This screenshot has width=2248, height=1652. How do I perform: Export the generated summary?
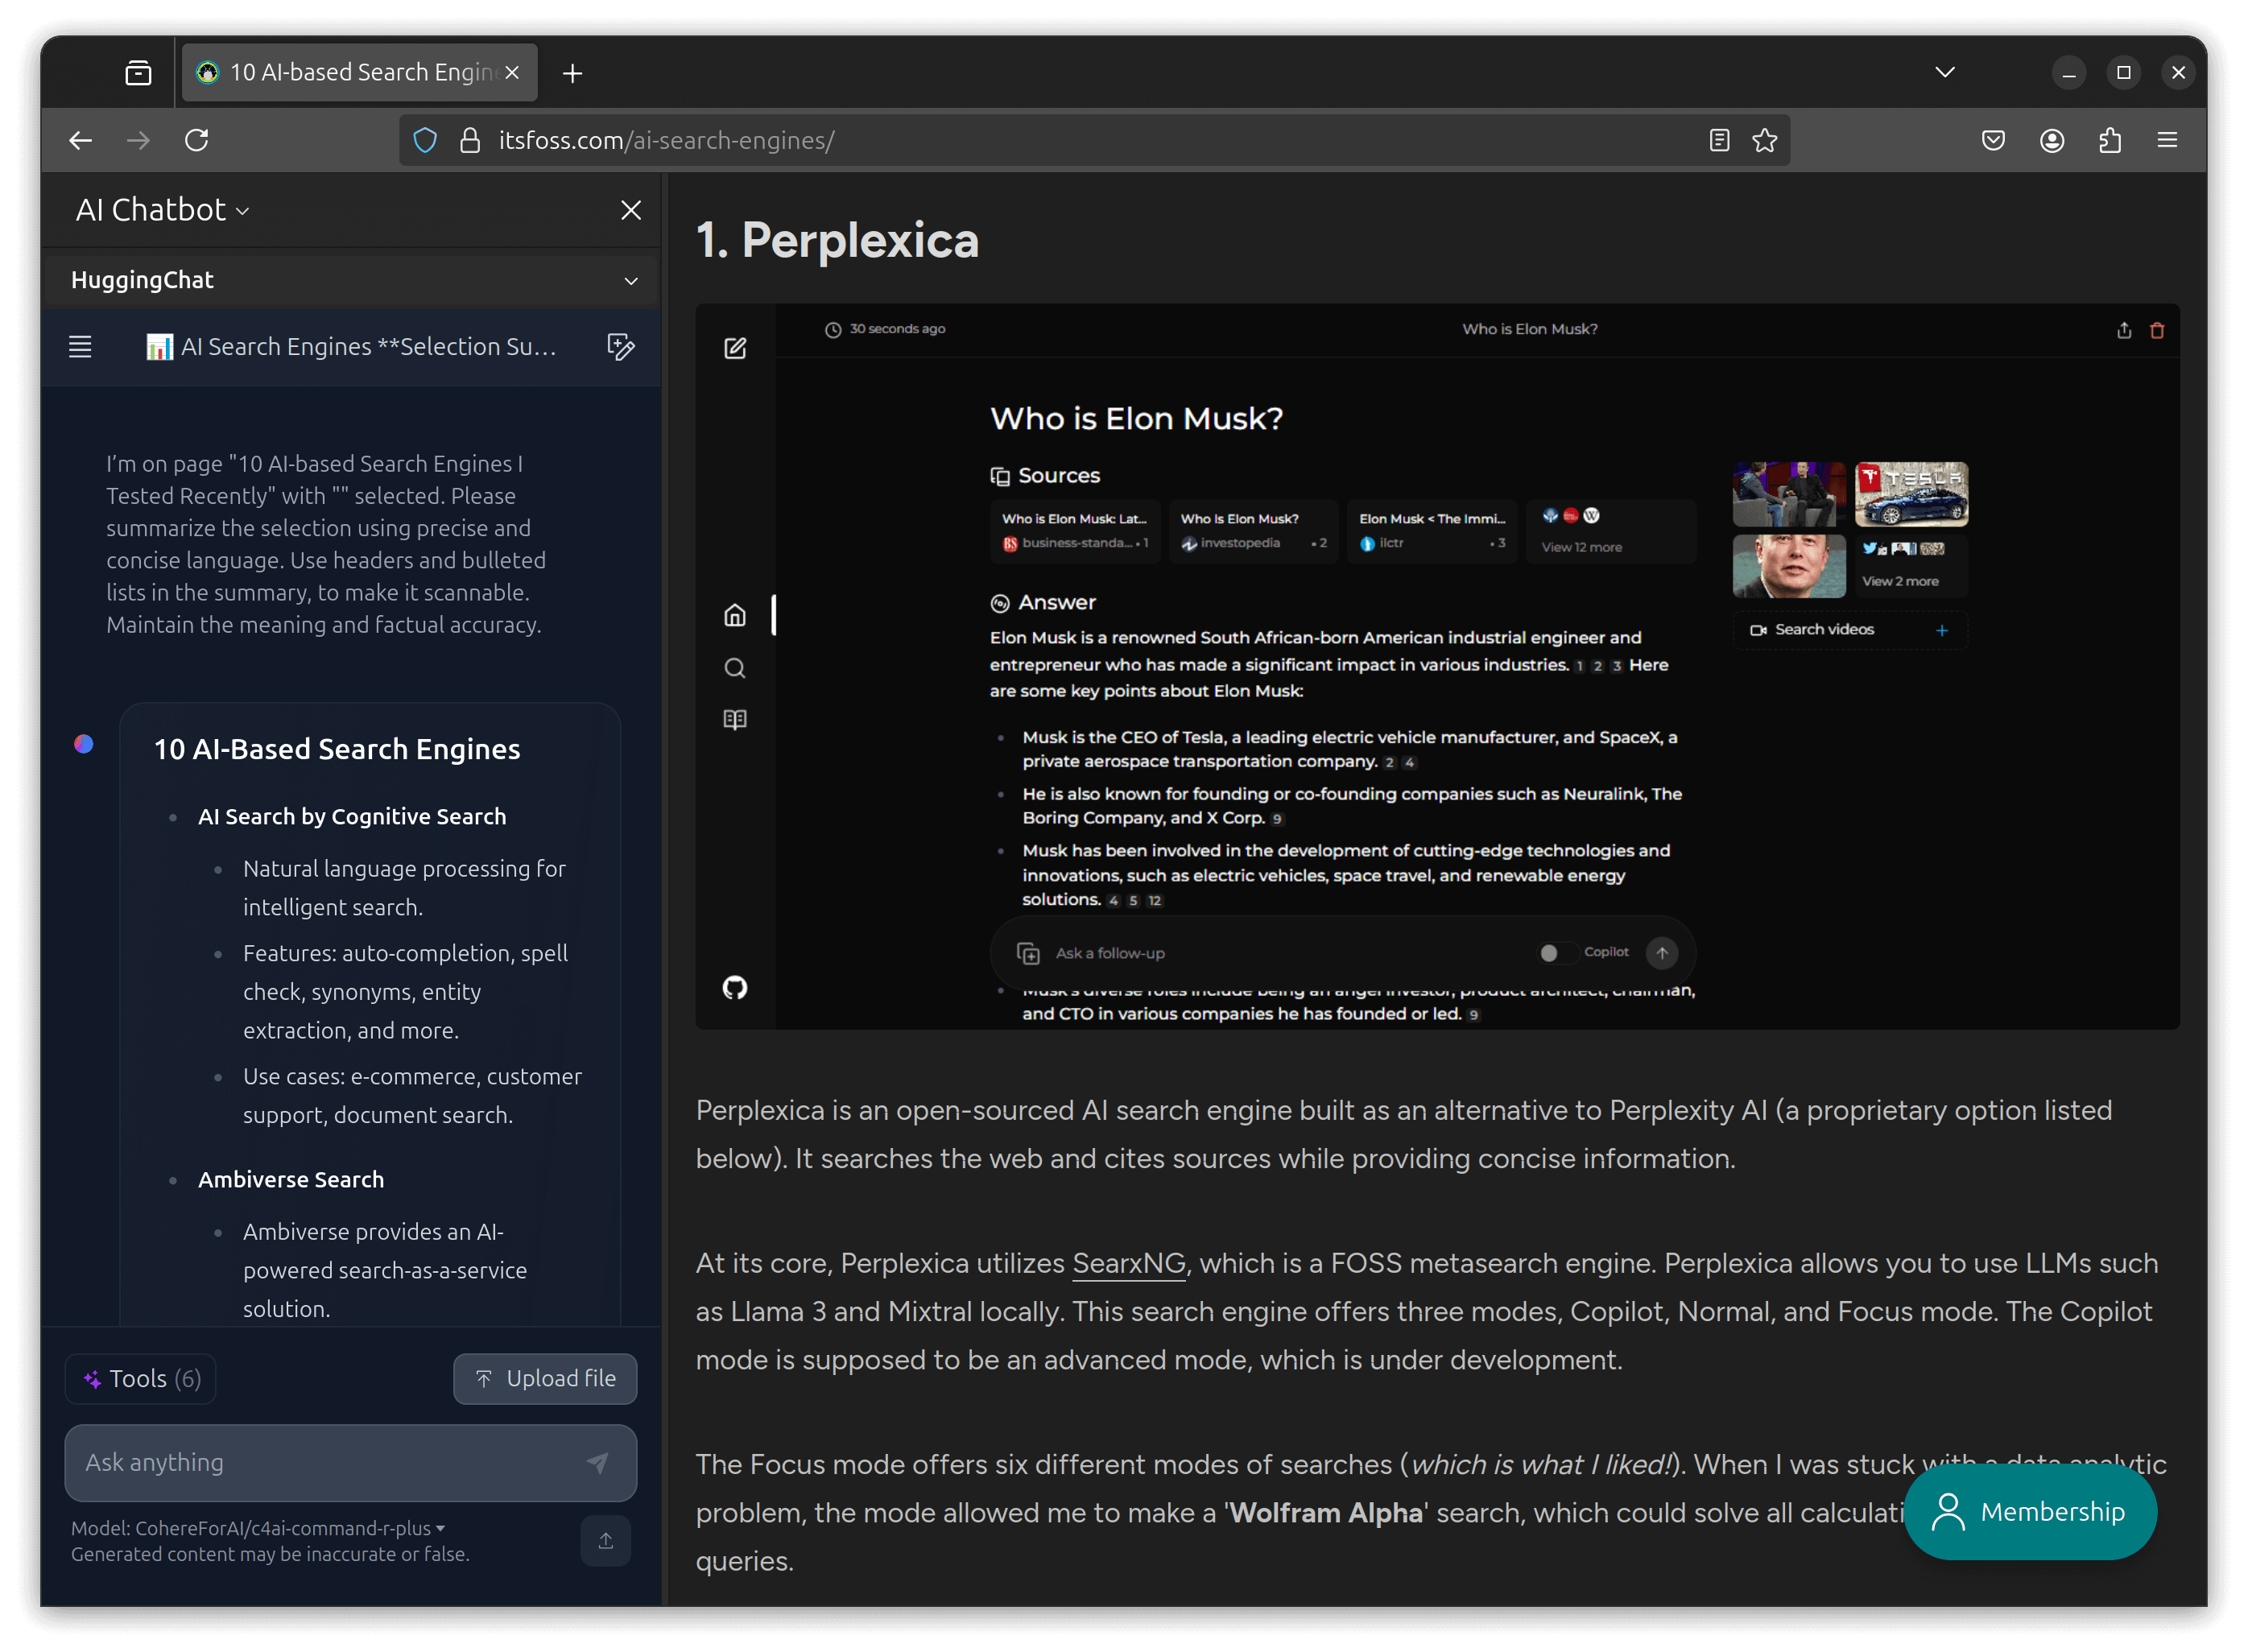tap(606, 1540)
